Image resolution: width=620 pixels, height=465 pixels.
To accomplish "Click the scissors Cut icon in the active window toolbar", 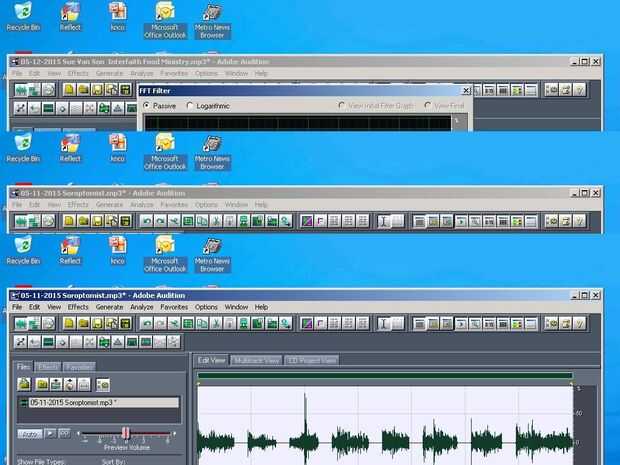I will click(x=216, y=323).
